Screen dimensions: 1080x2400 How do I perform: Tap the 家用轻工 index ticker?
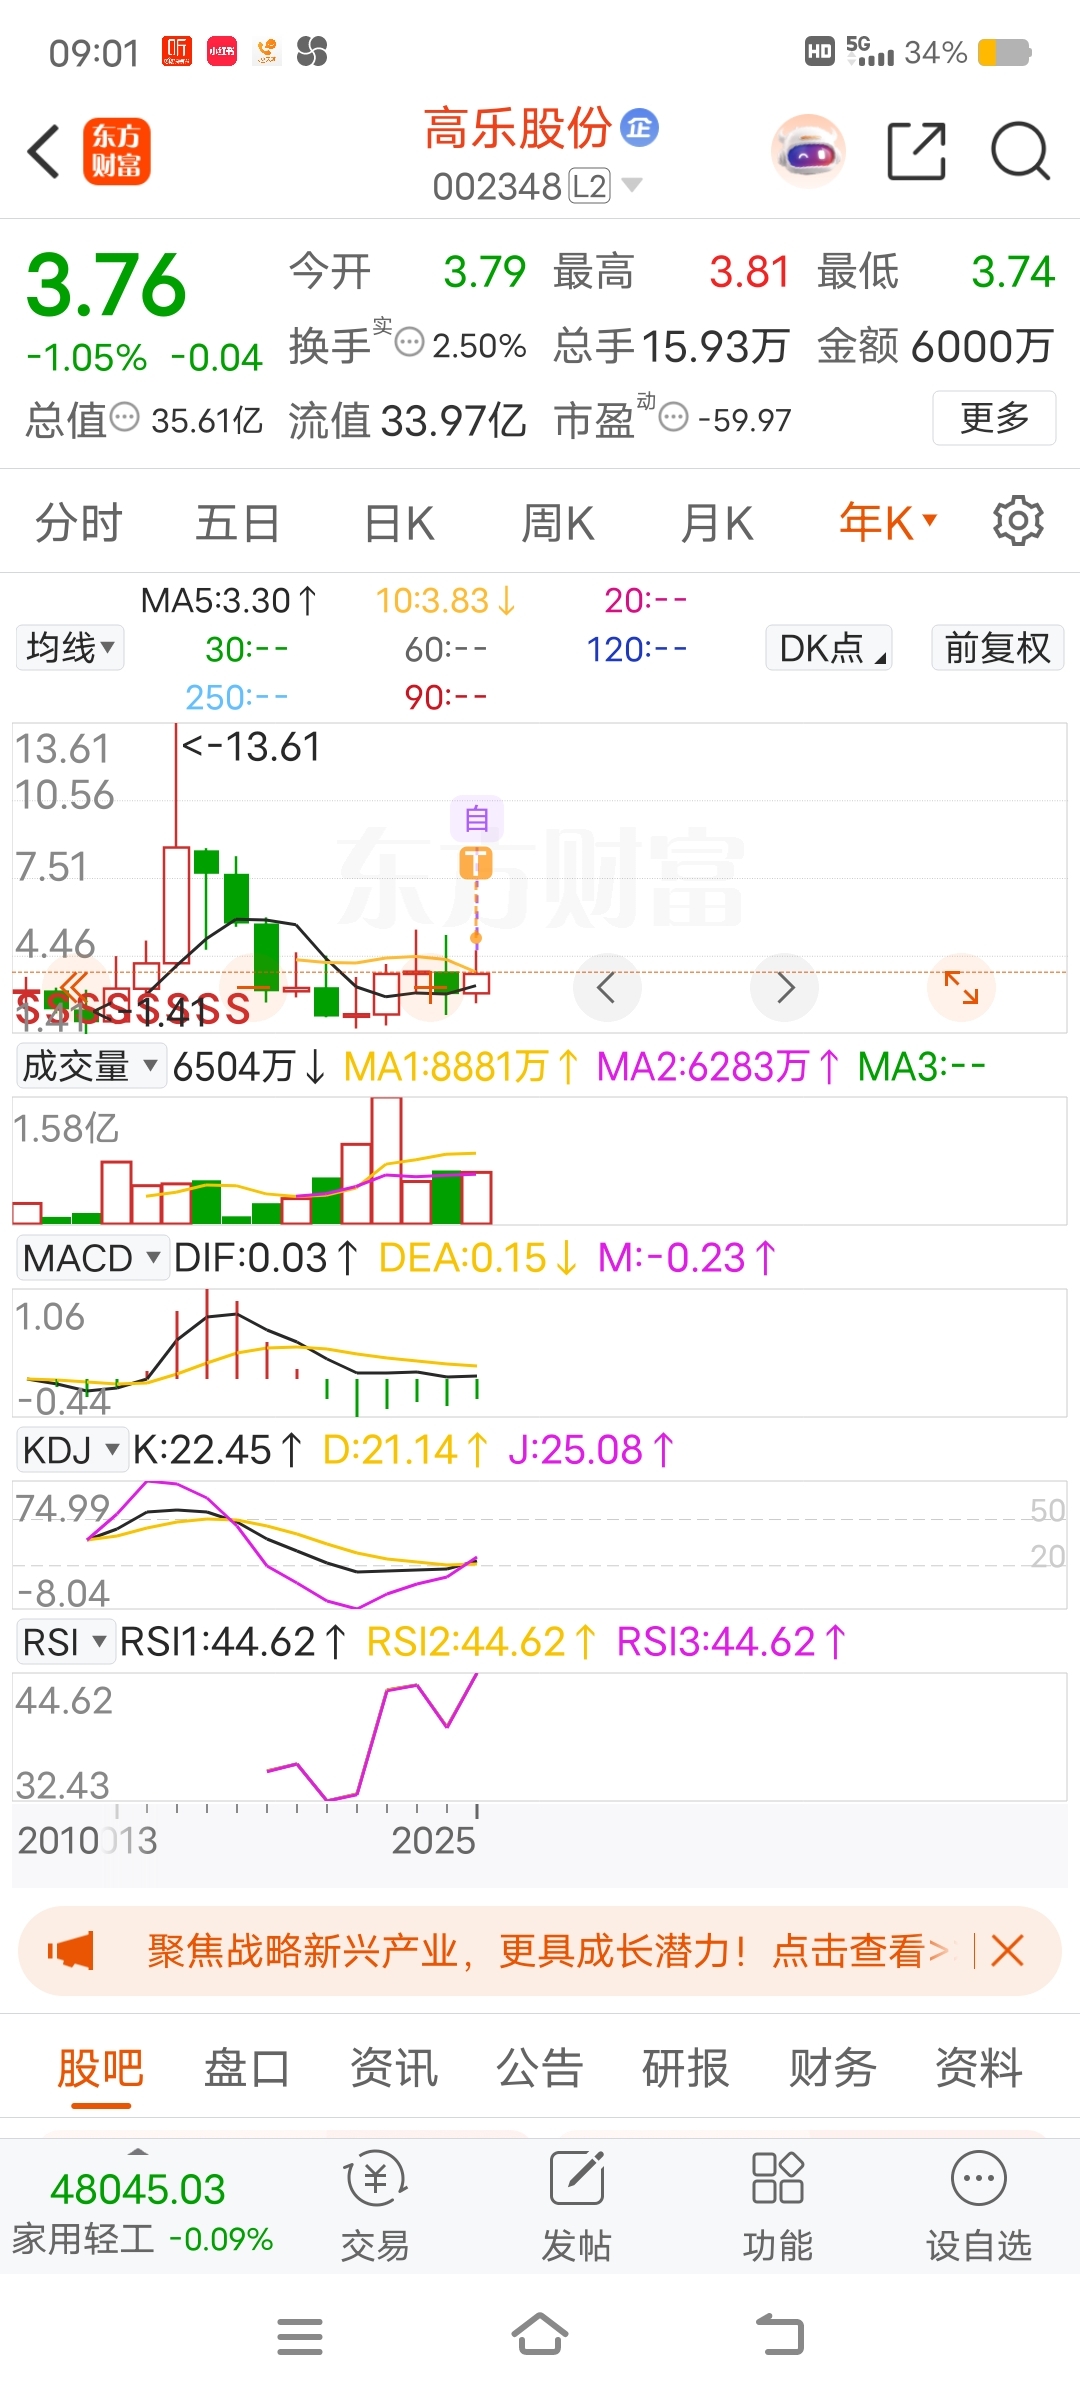coord(142,2212)
